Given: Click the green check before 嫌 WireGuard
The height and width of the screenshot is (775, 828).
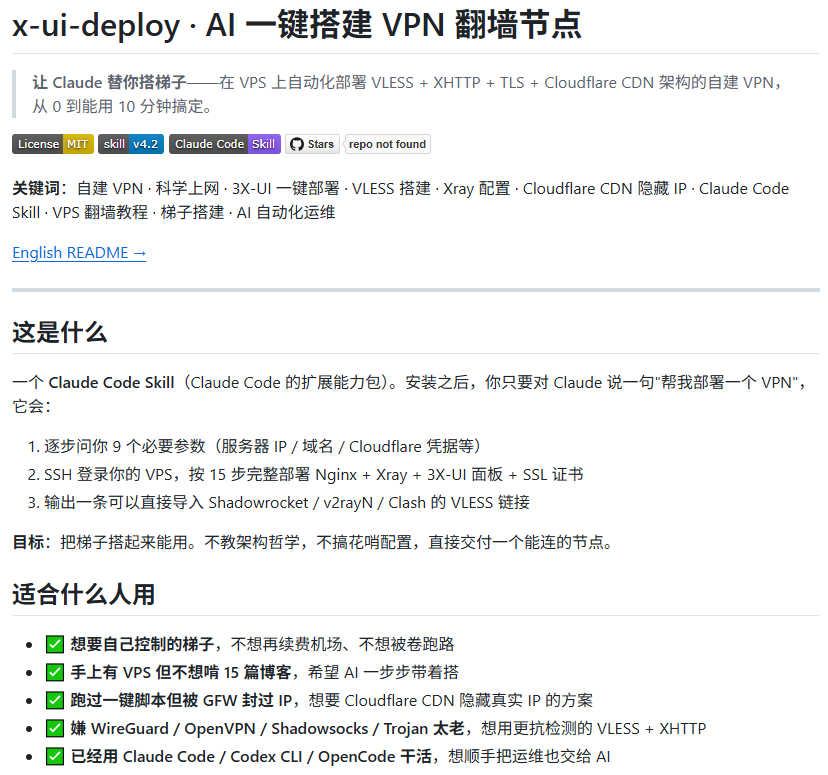Looking at the screenshot, I should tap(55, 728).
